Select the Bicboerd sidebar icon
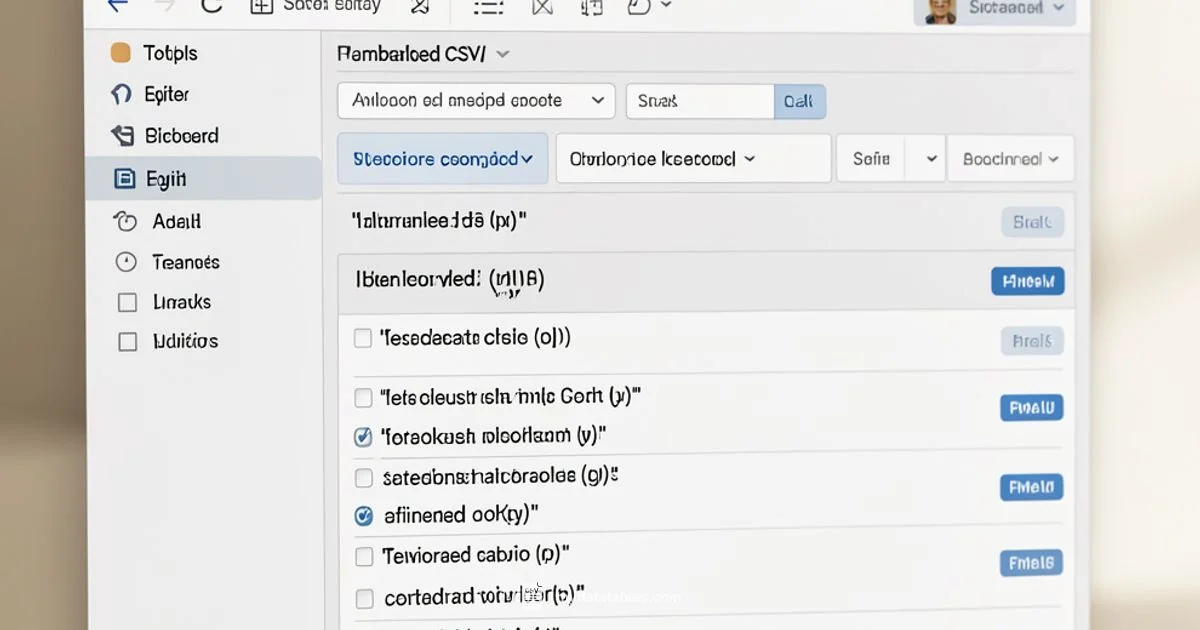This screenshot has height=630, width=1200. (180, 135)
